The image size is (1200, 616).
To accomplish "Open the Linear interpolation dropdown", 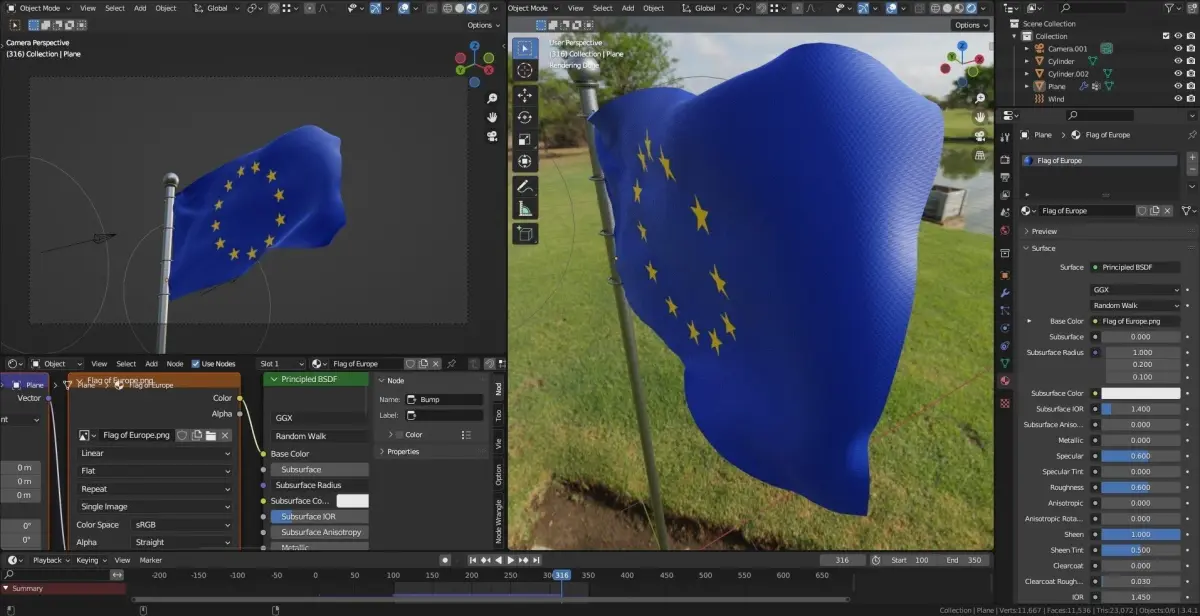I will [155, 453].
